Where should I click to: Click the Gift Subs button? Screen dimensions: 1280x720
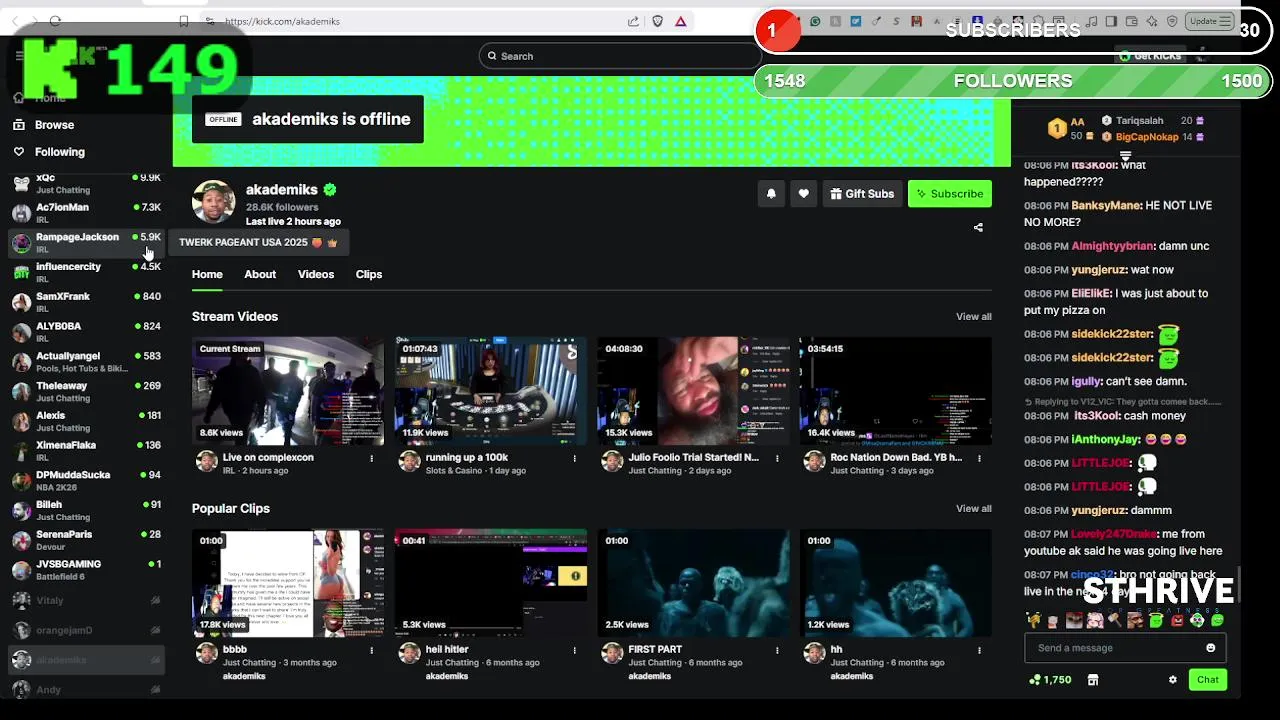[x=862, y=194]
